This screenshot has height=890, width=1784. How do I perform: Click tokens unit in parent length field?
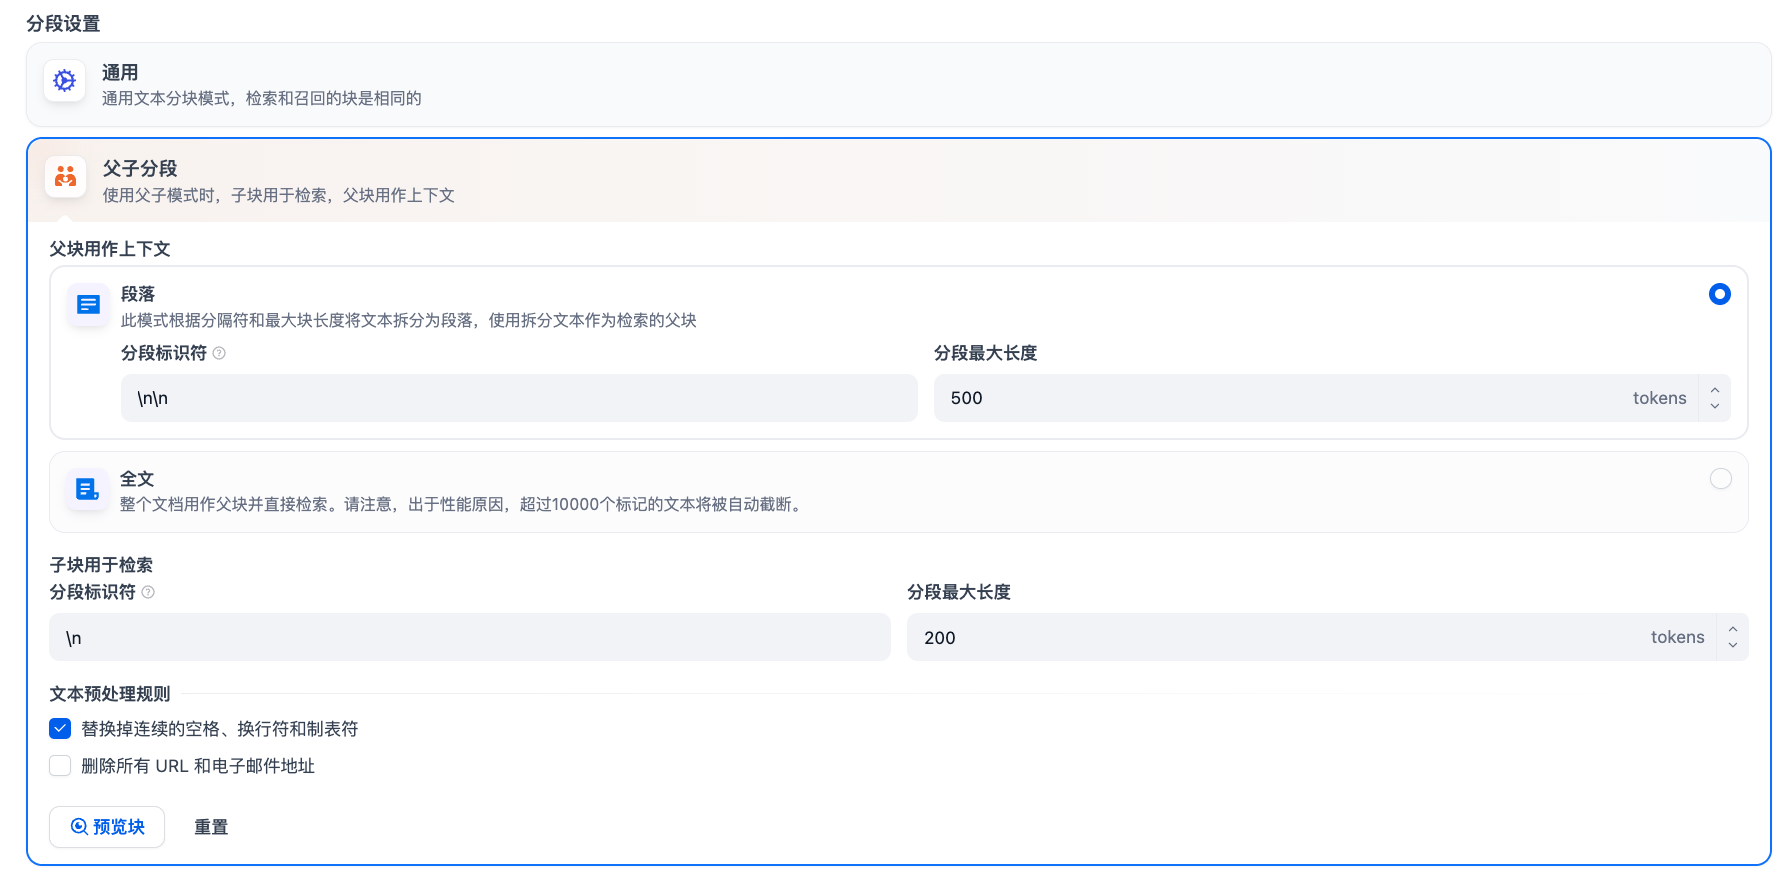pyautogui.click(x=1660, y=398)
